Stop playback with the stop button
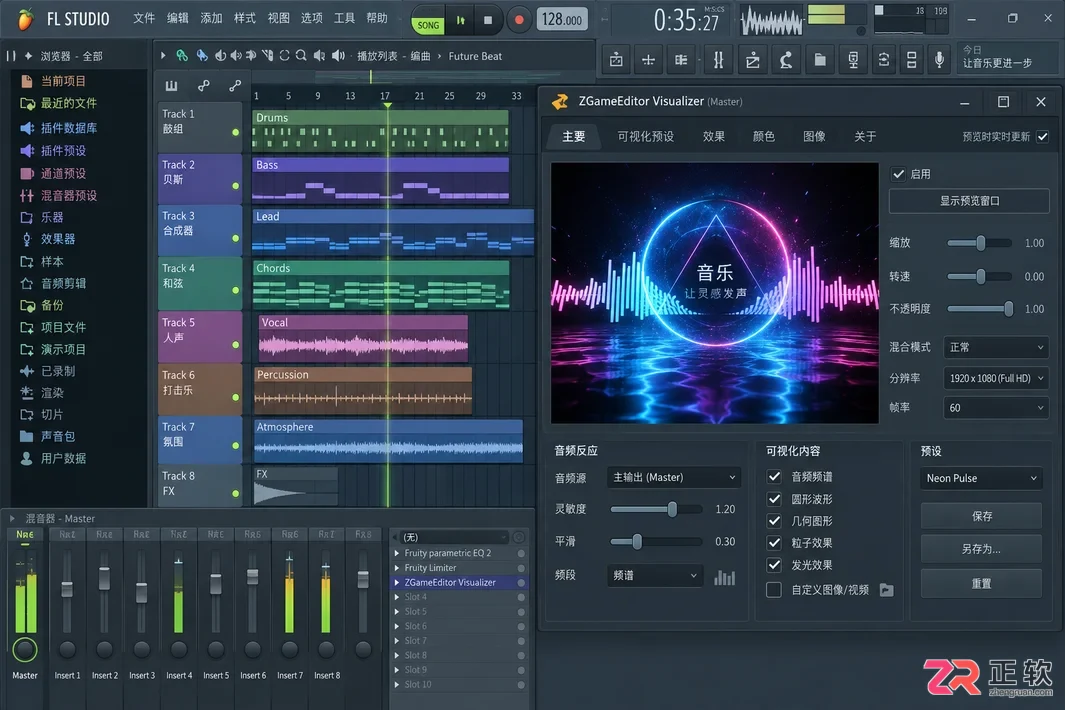 point(488,20)
